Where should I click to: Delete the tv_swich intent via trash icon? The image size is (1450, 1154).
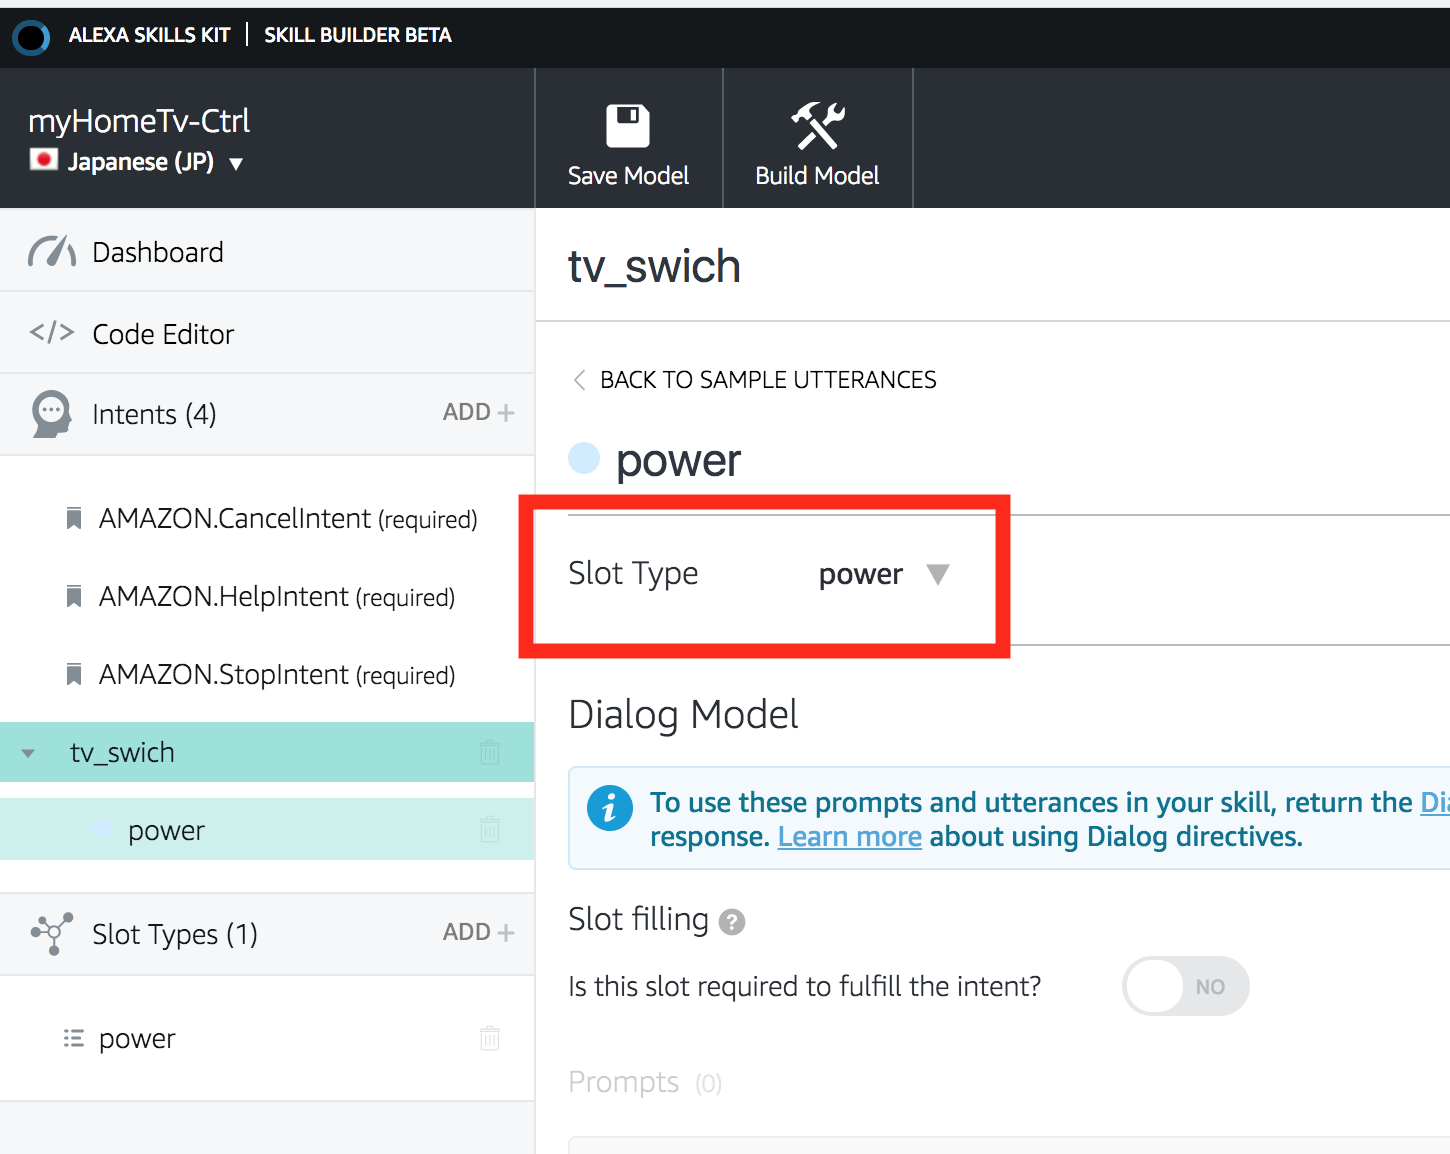tap(490, 752)
